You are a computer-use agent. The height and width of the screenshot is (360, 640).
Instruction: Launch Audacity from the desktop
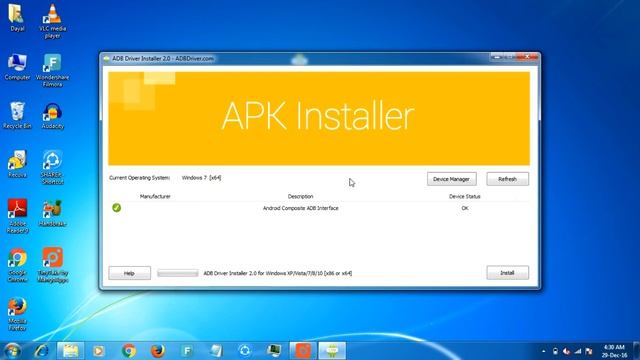(x=53, y=116)
